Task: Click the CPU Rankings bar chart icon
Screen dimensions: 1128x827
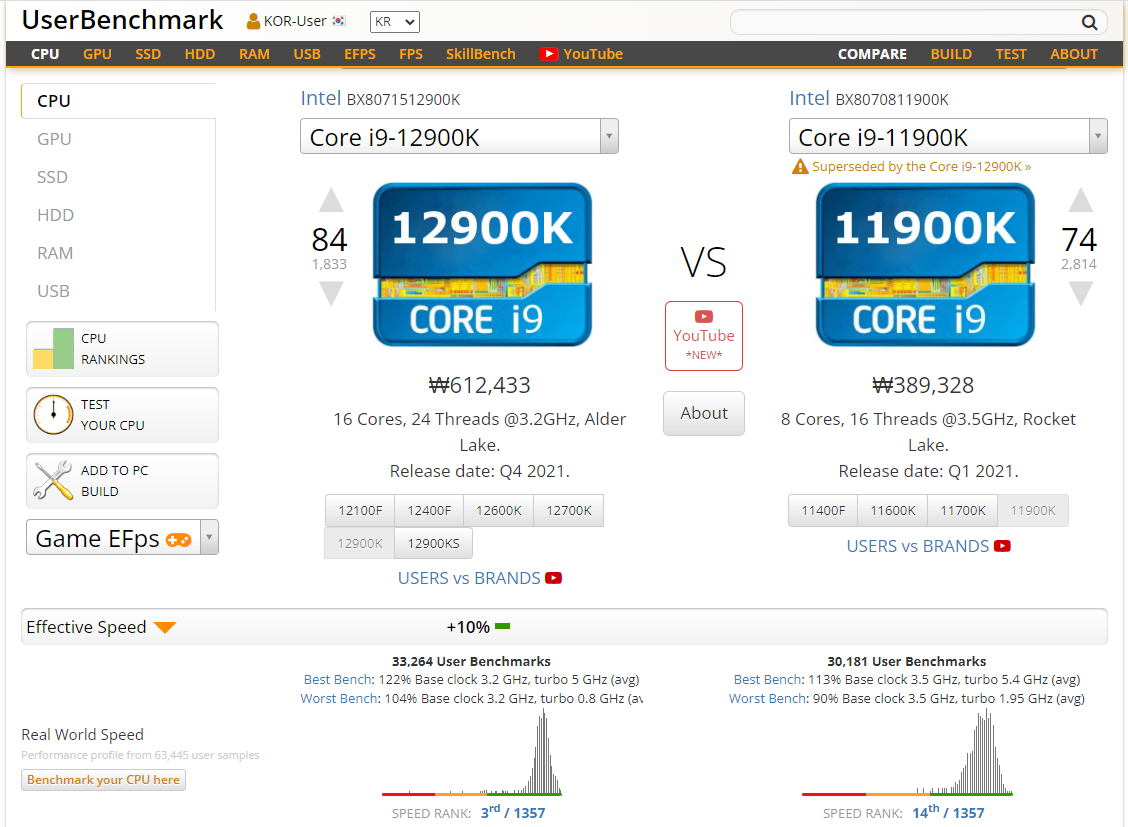Action: 53,349
